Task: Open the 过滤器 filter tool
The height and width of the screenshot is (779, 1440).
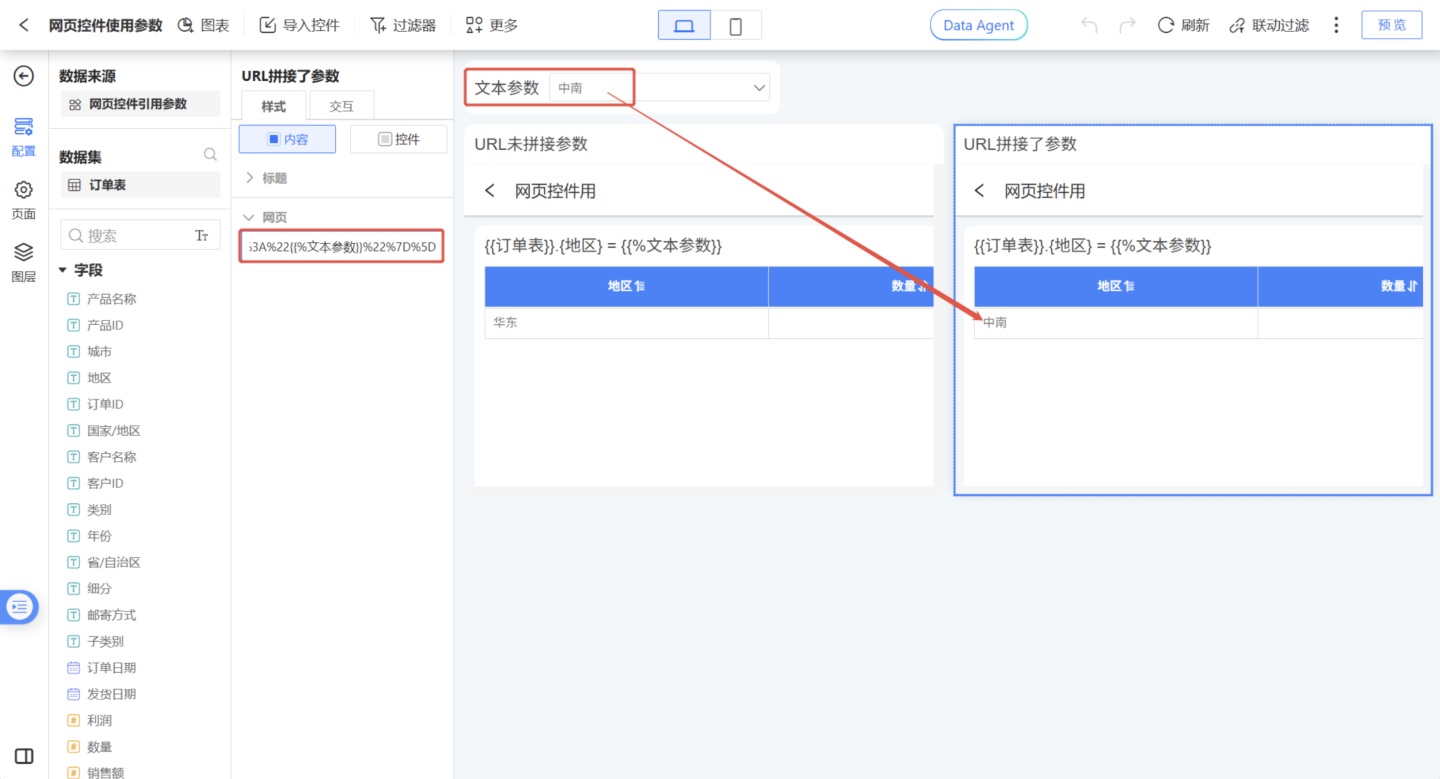Action: coord(402,25)
